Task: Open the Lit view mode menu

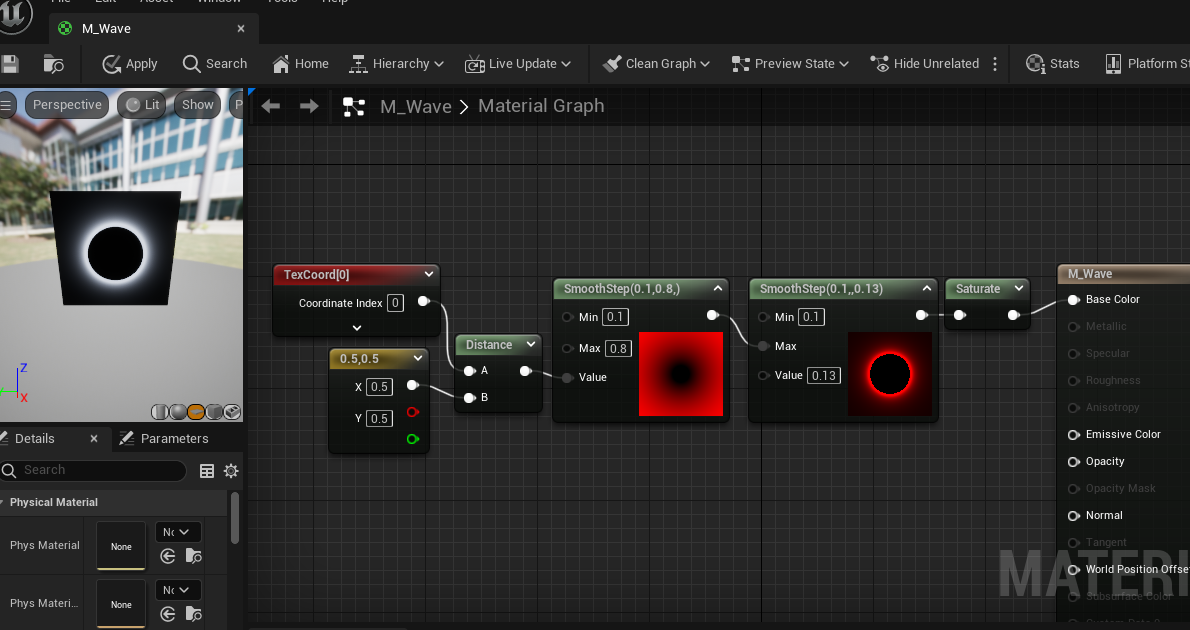Action: pos(143,105)
